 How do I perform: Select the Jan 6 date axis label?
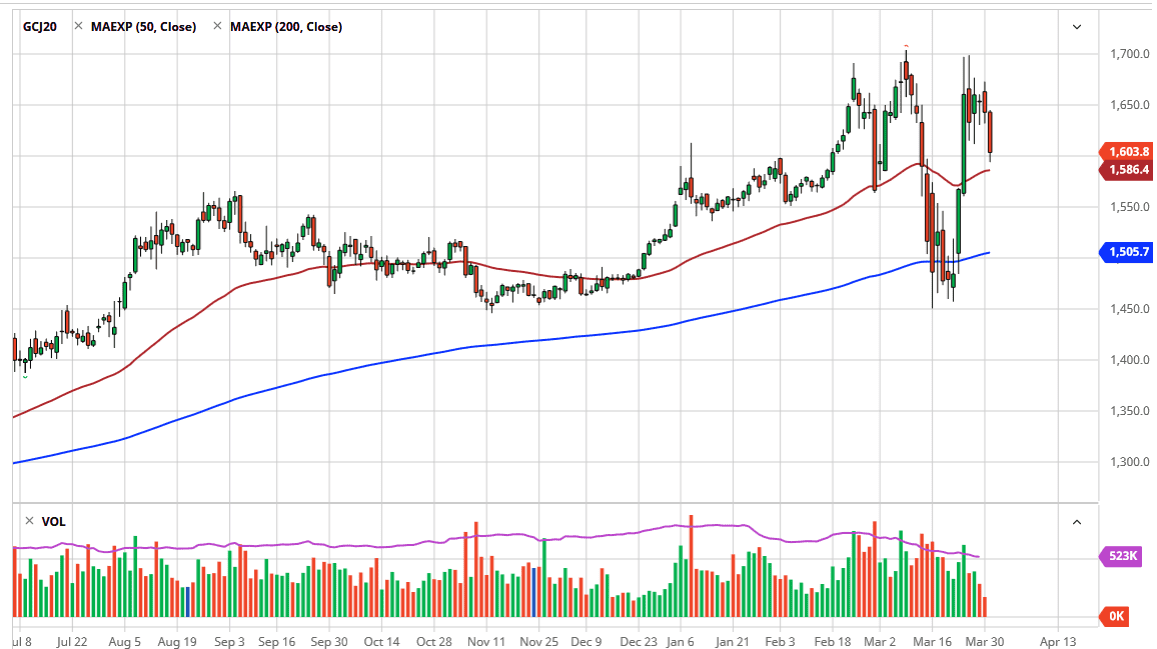click(680, 642)
